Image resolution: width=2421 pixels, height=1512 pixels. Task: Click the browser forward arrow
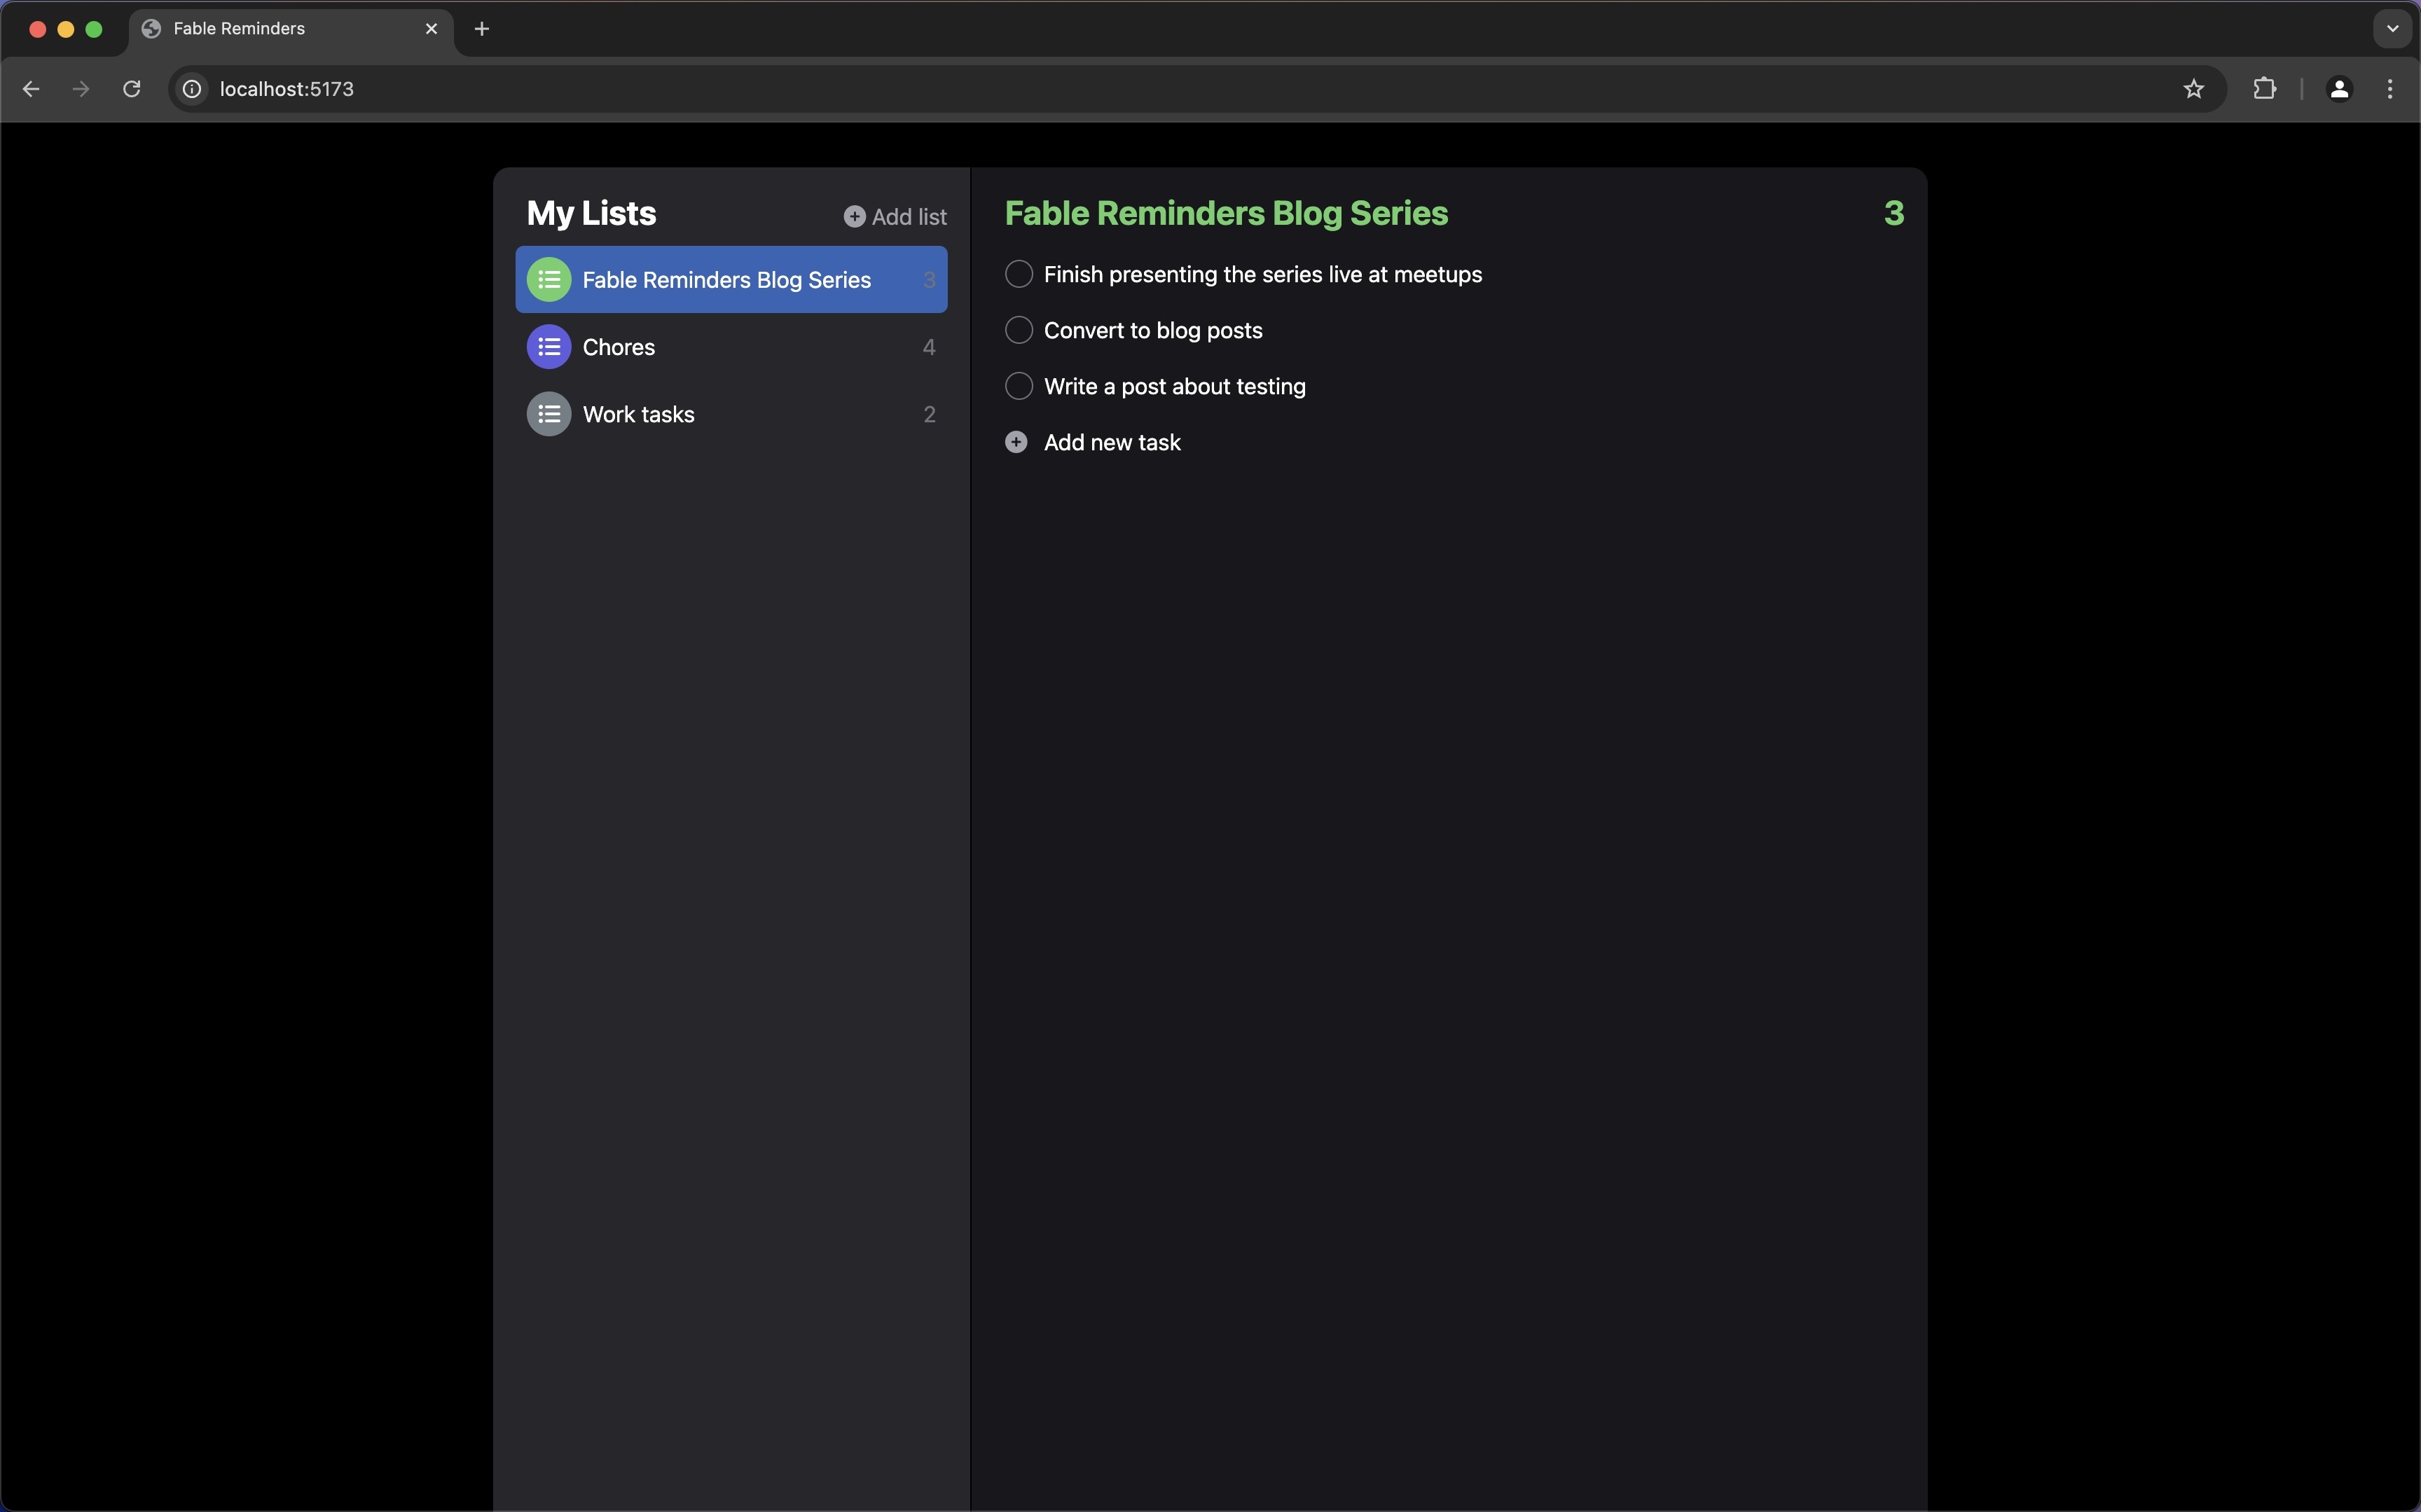coord(81,89)
